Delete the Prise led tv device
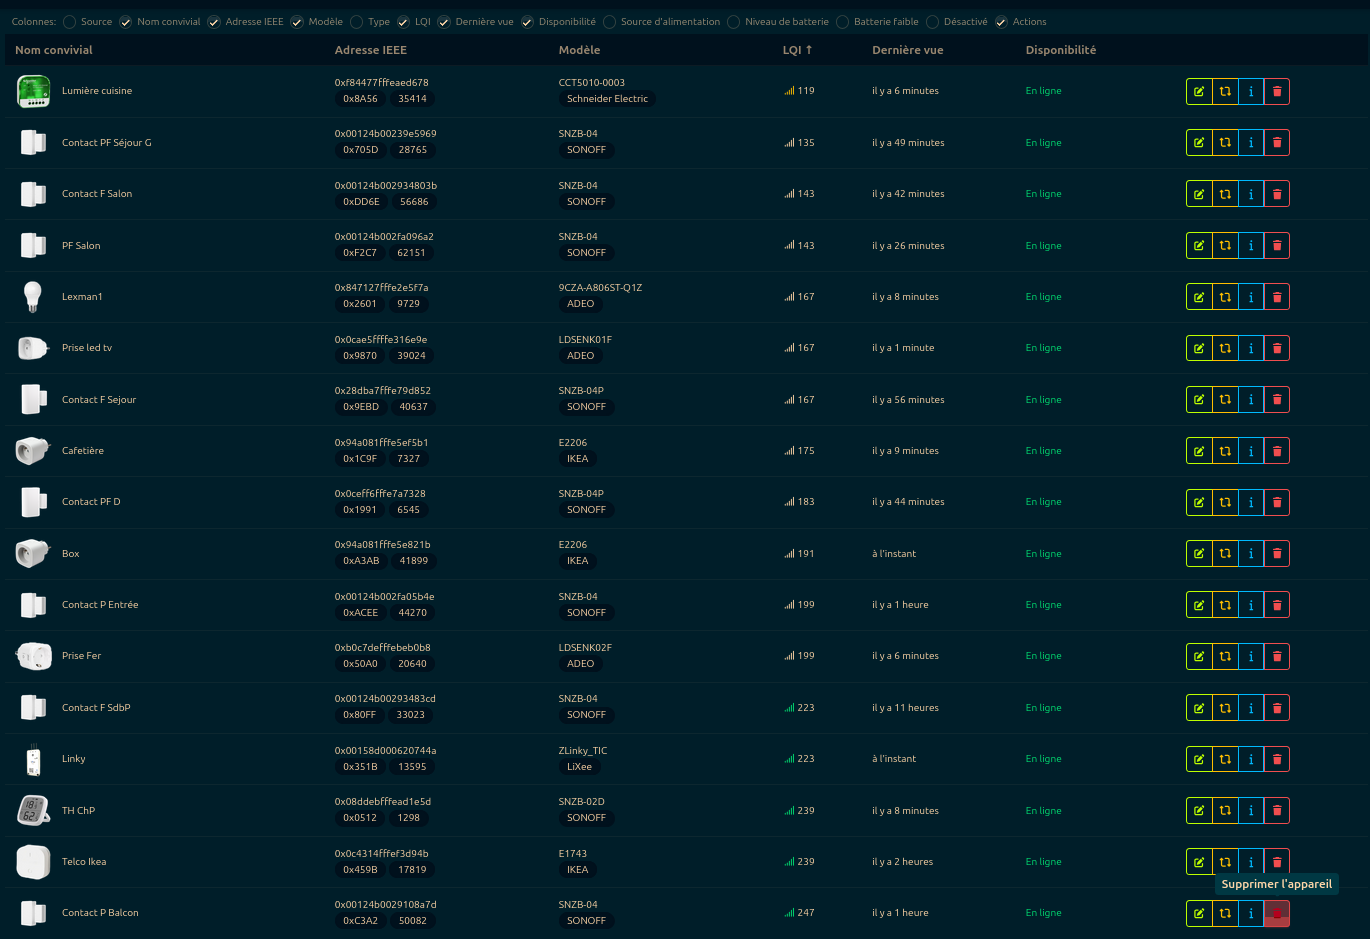The image size is (1370, 939). click(1277, 348)
